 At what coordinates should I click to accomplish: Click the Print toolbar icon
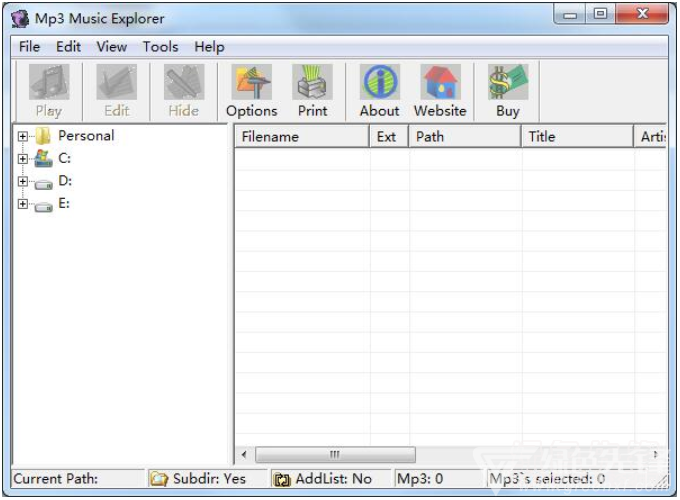click(312, 82)
